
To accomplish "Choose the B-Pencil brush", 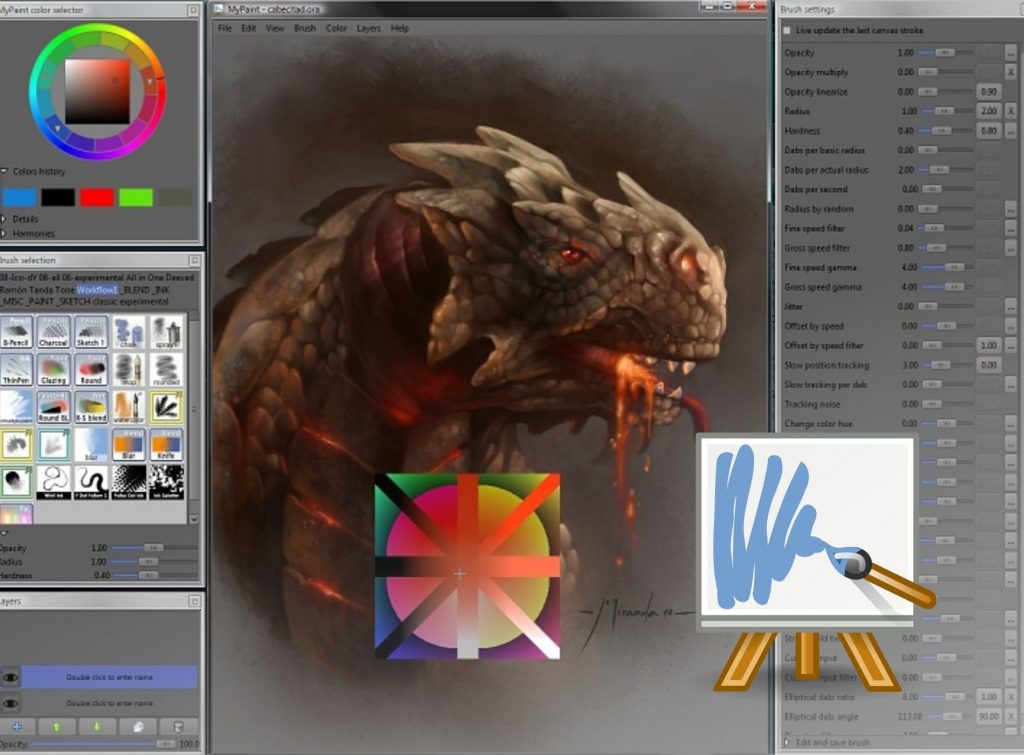I will pyautogui.click(x=15, y=331).
